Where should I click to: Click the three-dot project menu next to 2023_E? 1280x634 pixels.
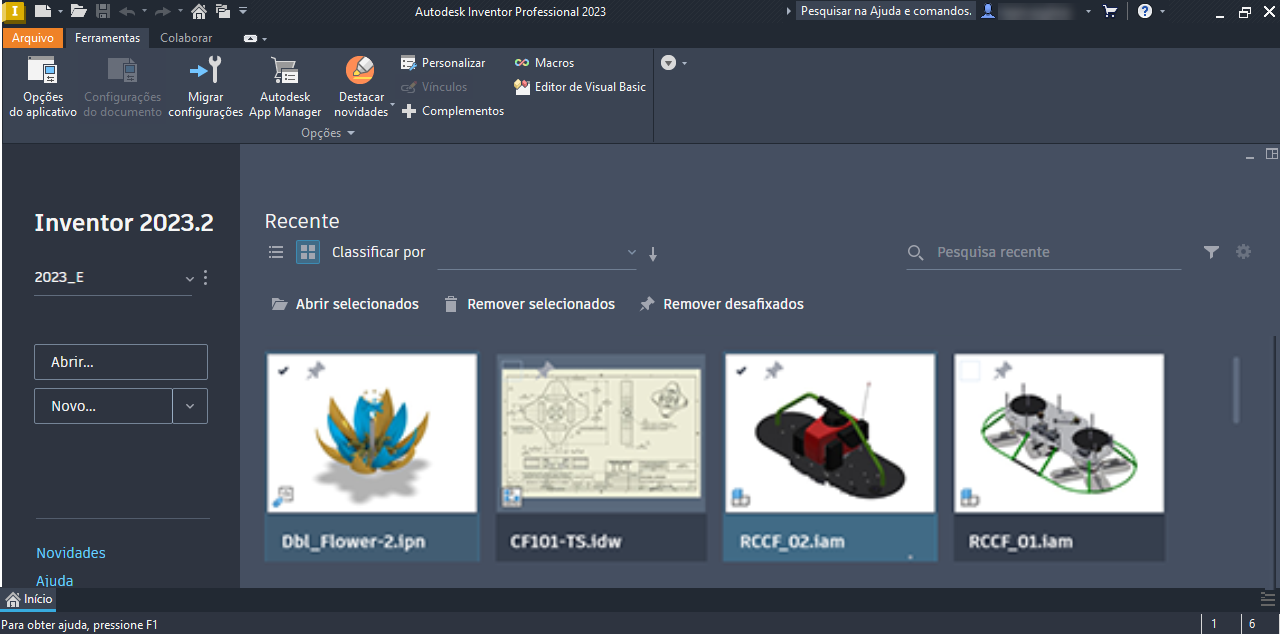click(x=206, y=278)
